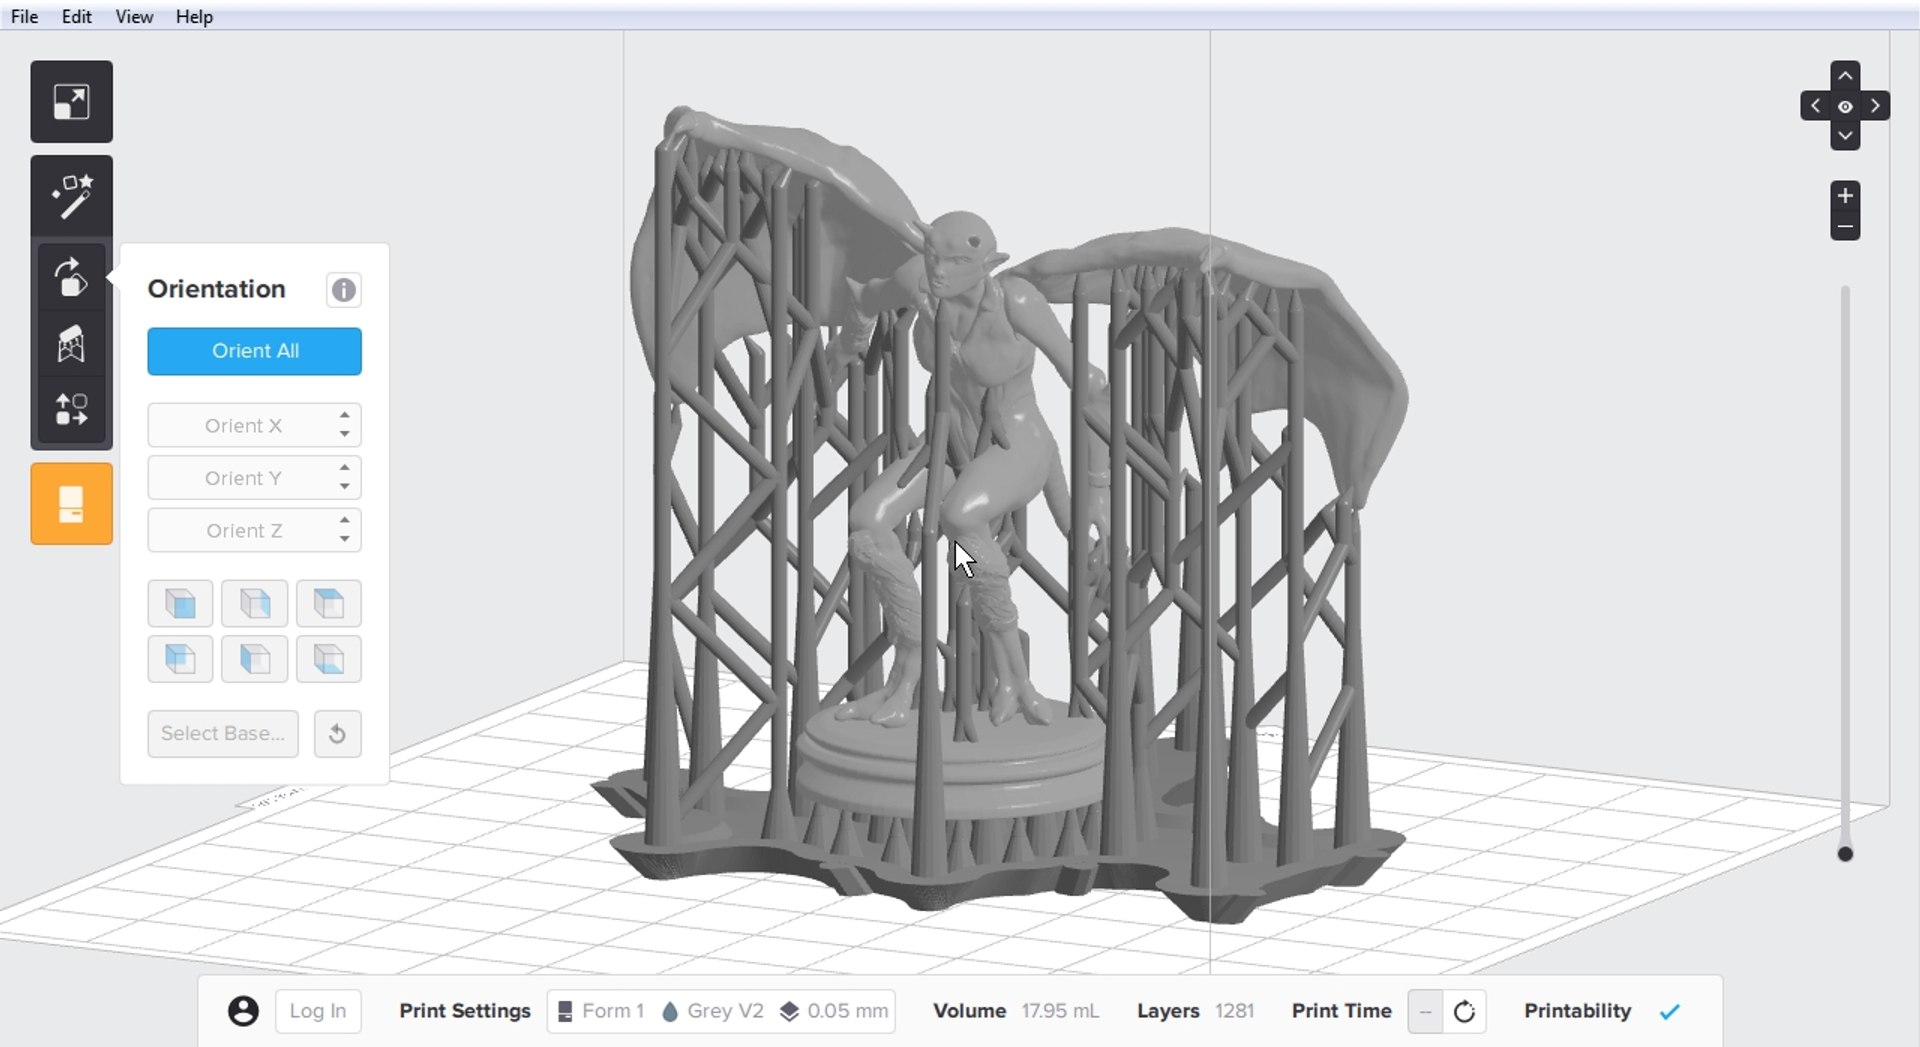The image size is (1920, 1047).
Task: Zoom out with the minus button
Action: [1845, 226]
